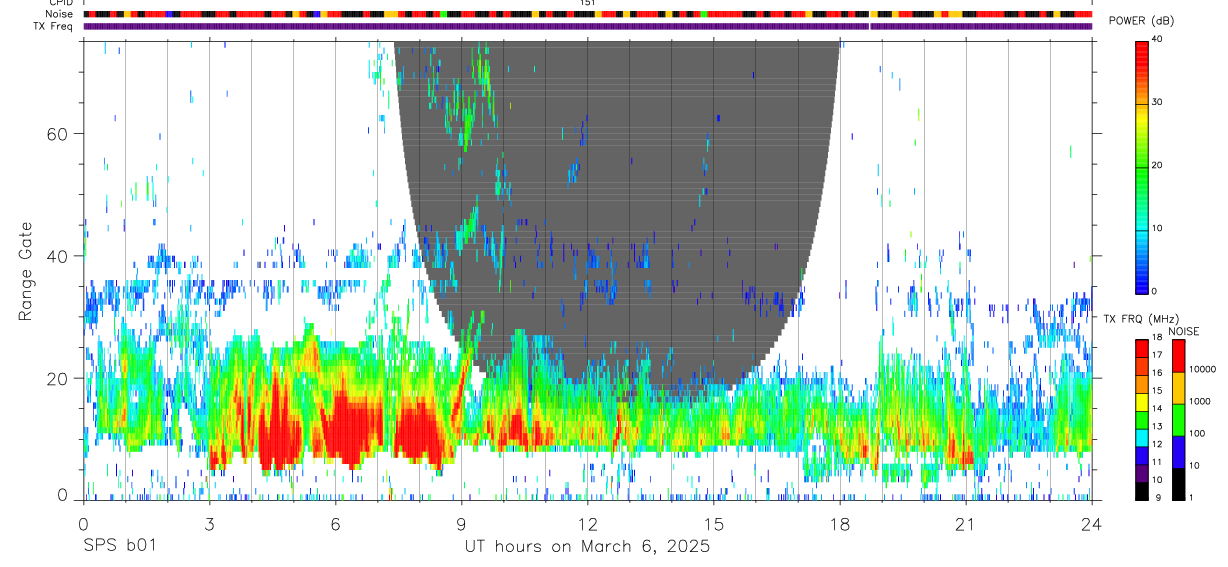Click the "Range Gate" y-axis label
The width and height of the screenshot is (1228, 567).
26,271
